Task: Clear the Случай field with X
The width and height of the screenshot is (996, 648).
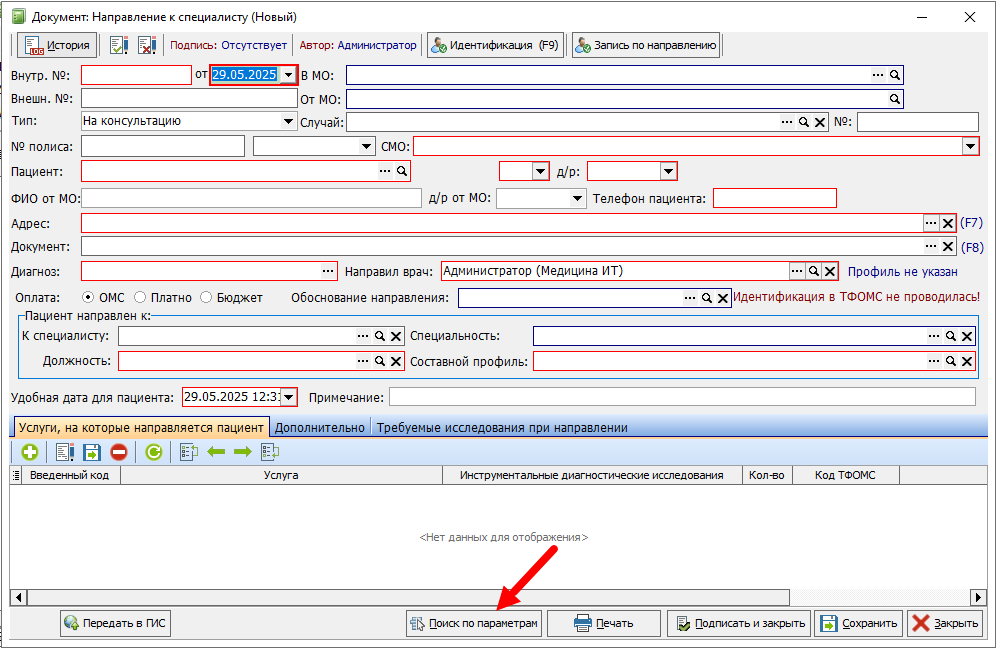Action: (x=820, y=122)
